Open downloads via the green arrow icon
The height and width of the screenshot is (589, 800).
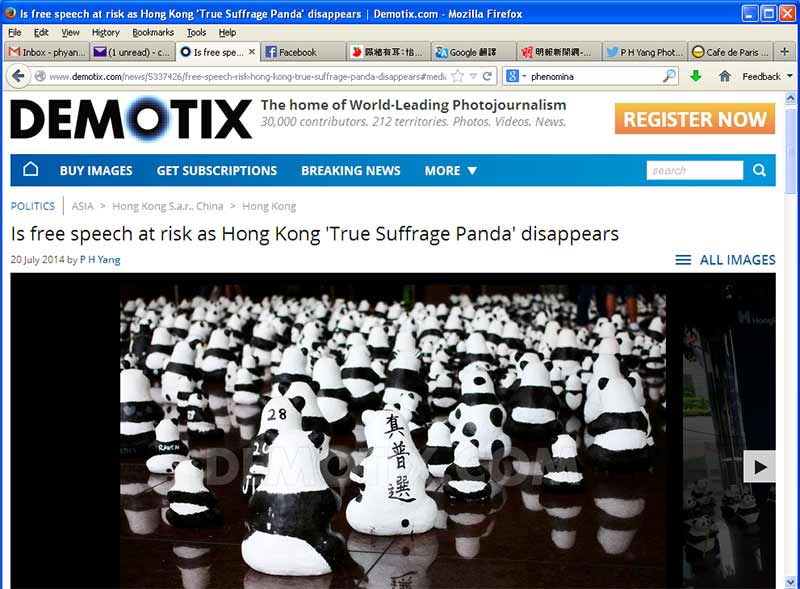(695, 77)
